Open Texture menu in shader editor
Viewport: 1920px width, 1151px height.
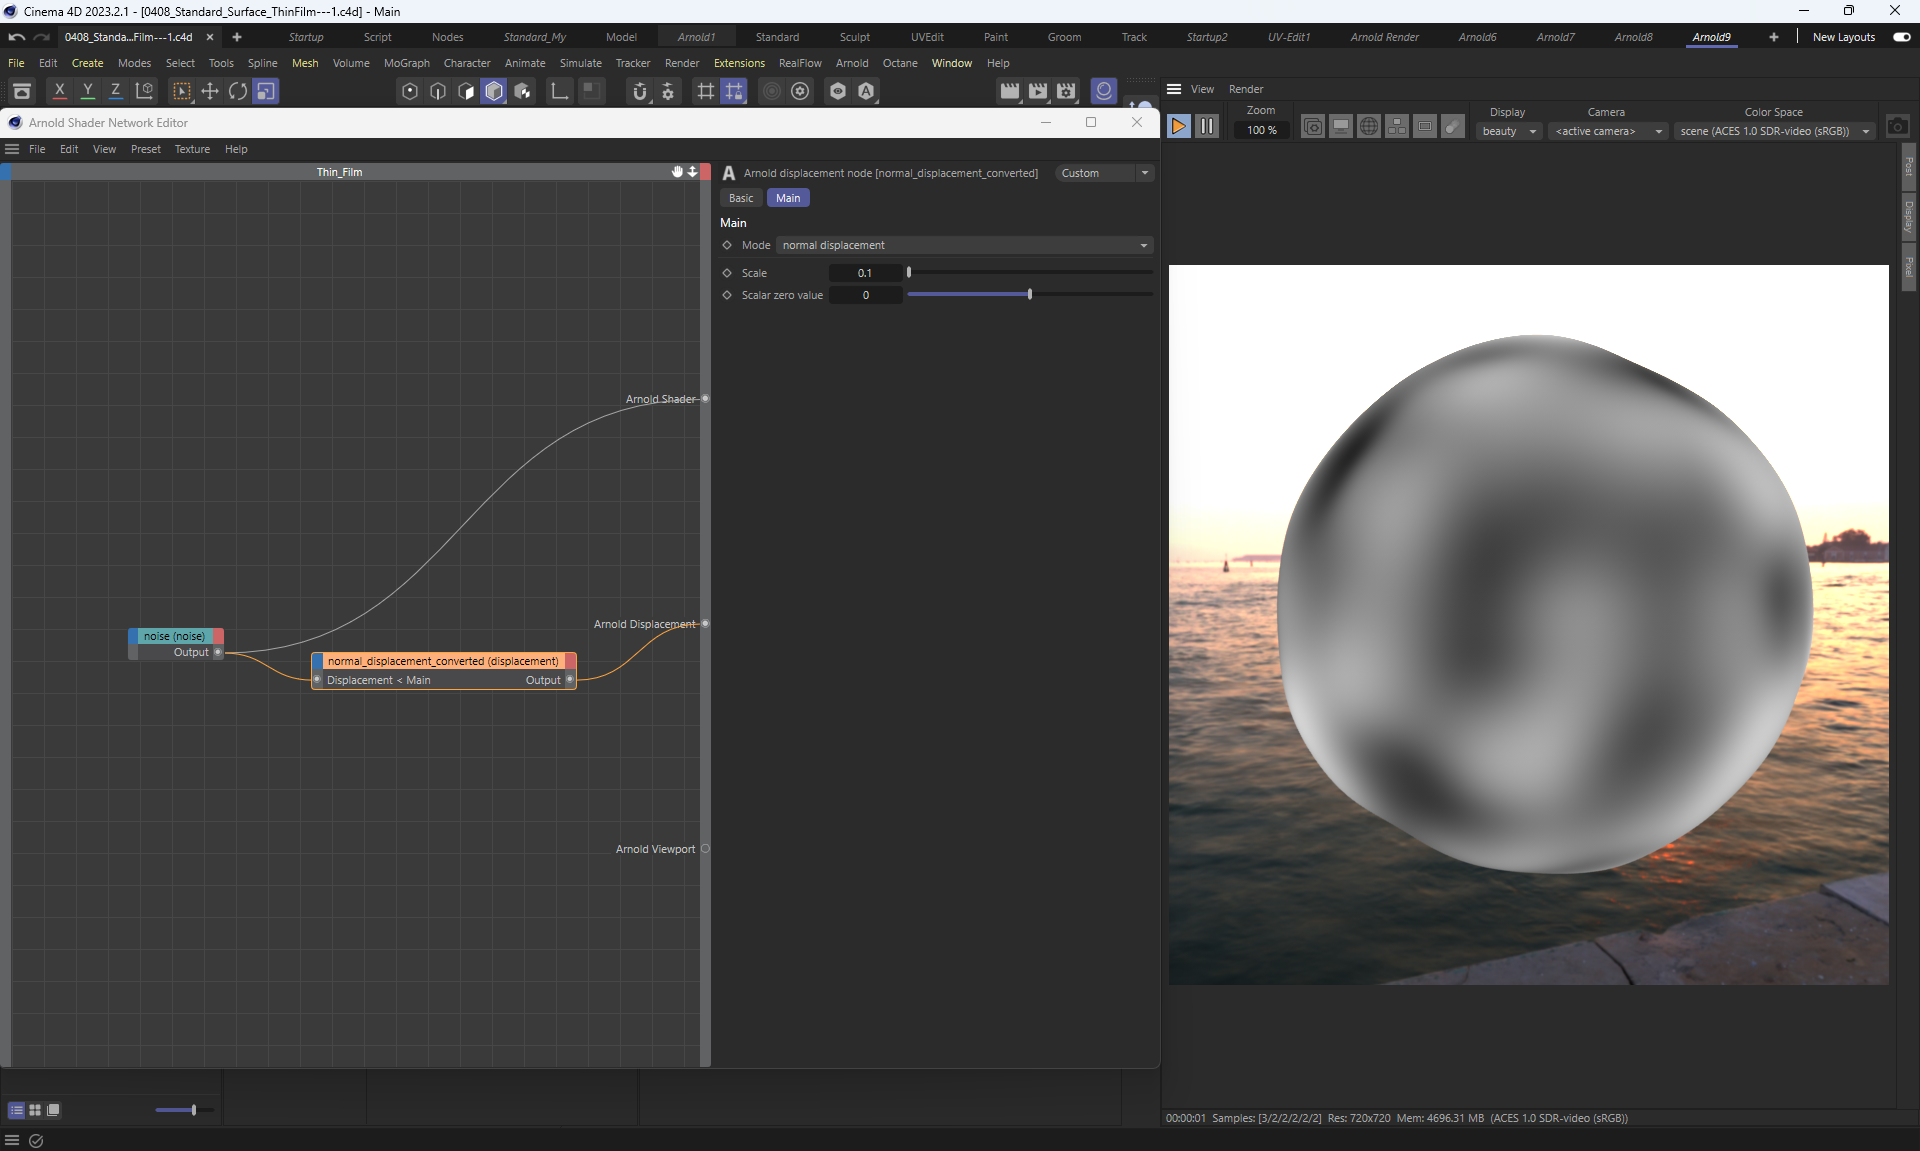(192, 149)
